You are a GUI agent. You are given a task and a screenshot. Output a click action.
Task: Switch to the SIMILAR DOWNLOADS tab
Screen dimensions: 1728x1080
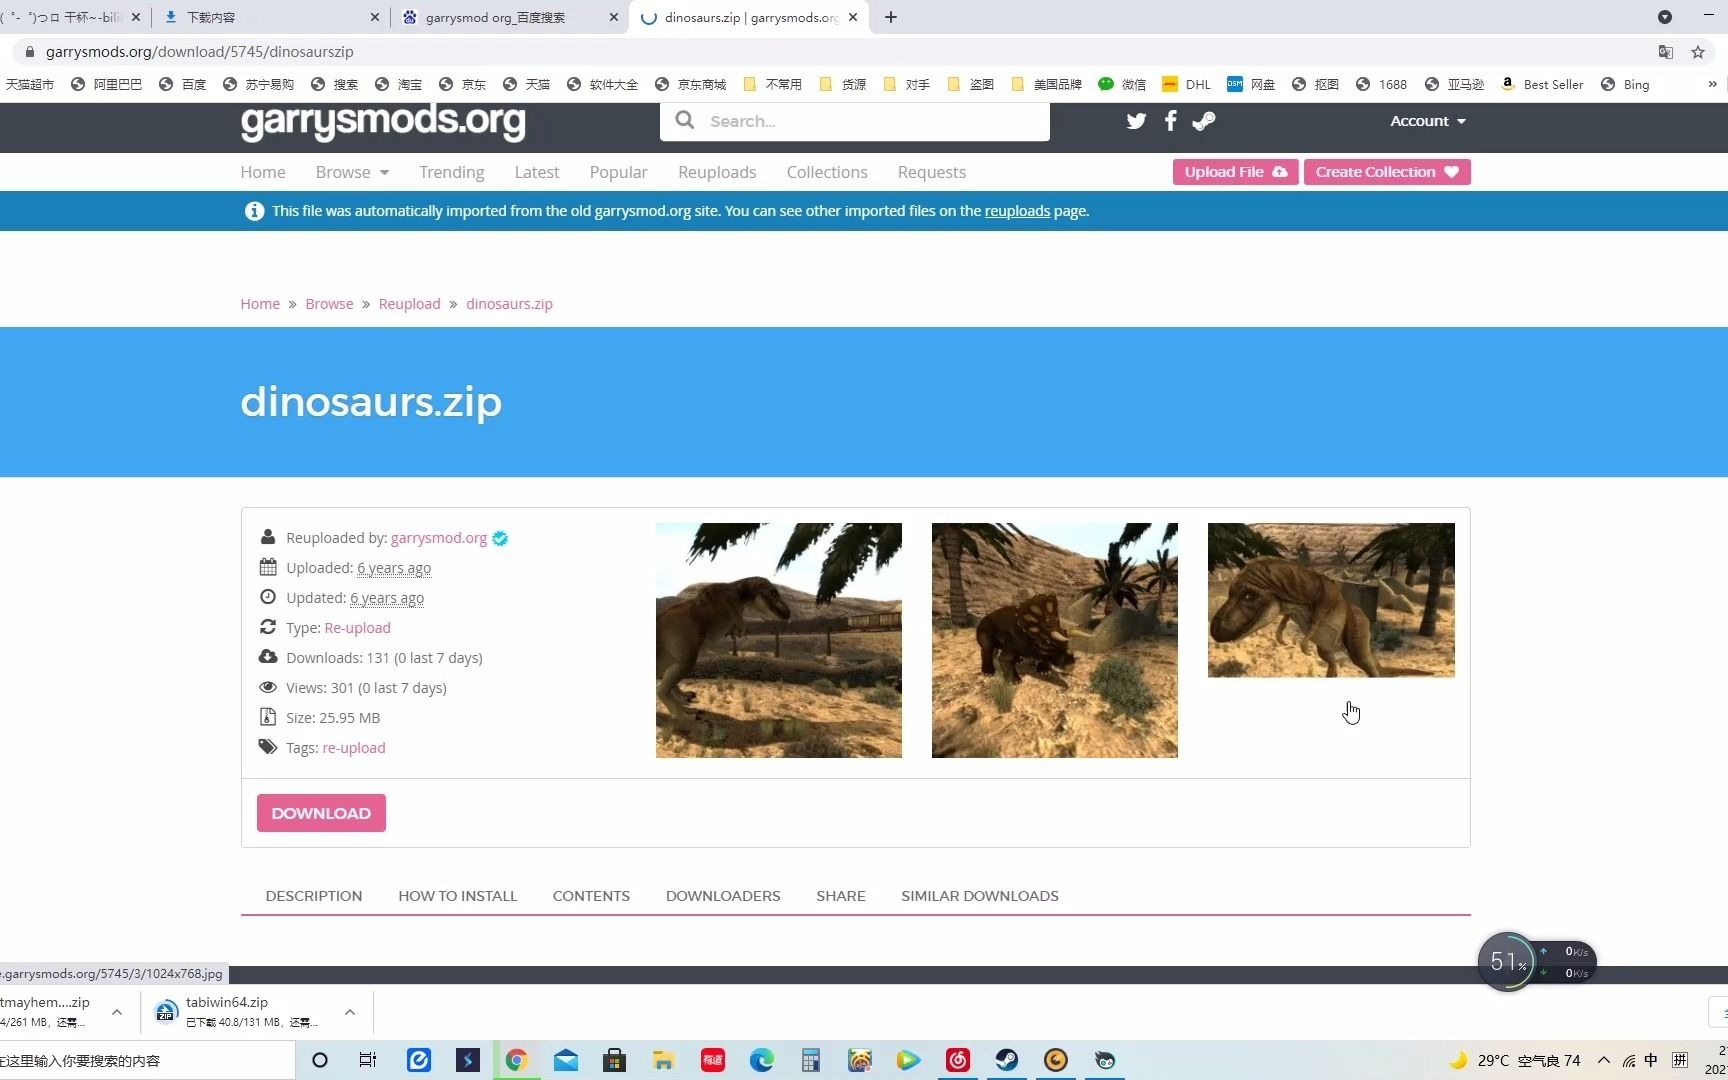click(x=980, y=896)
